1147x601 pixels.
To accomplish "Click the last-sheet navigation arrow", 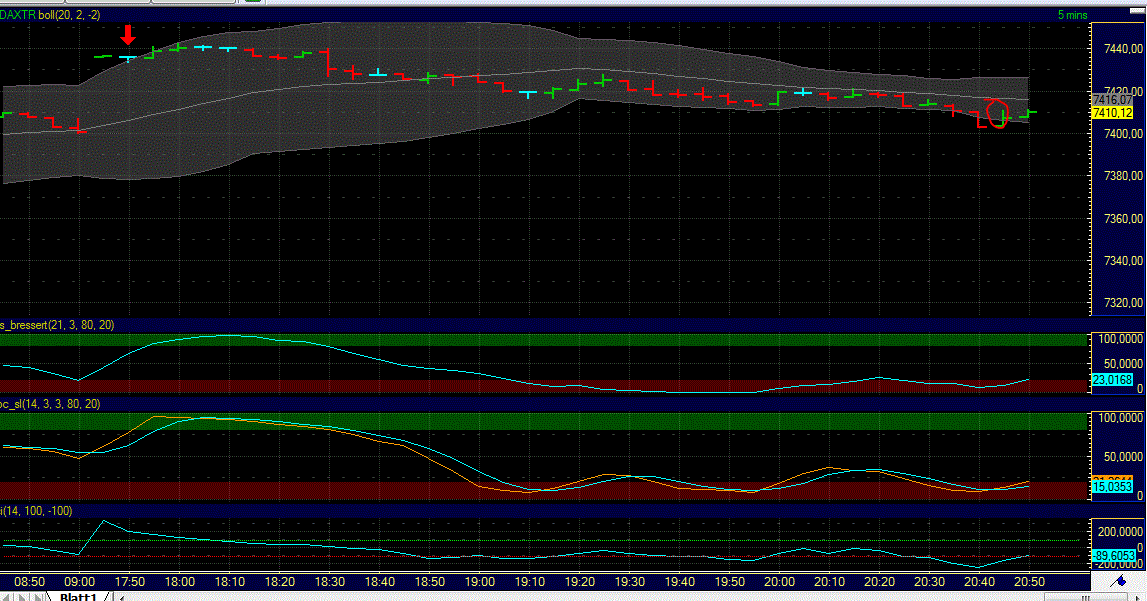I will click(46, 597).
